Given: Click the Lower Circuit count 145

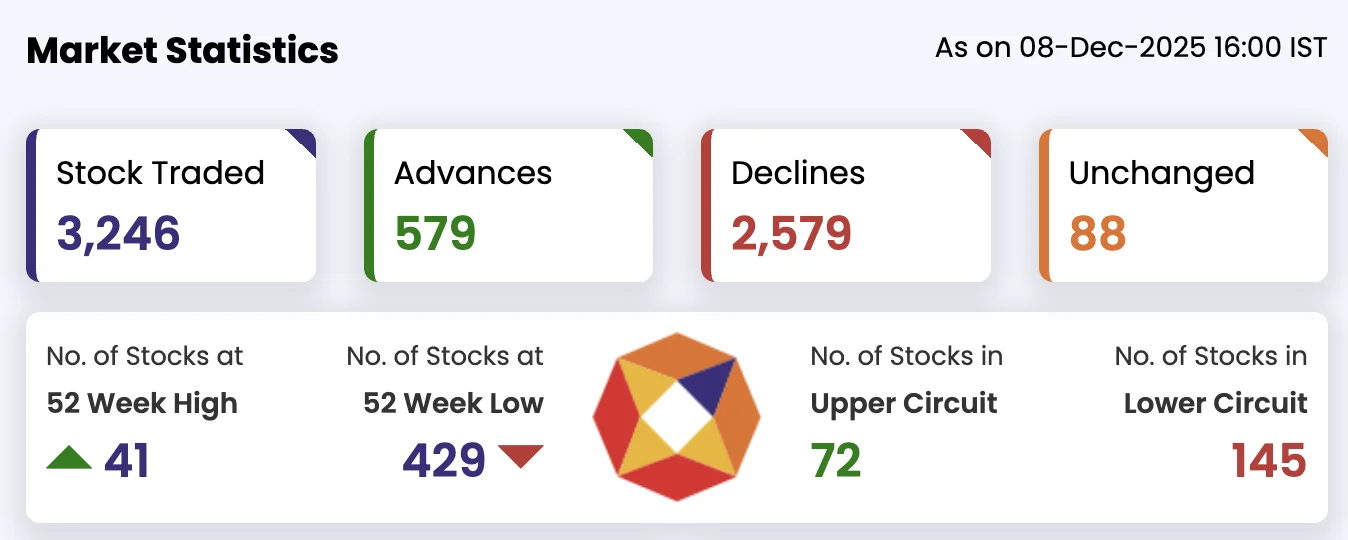Looking at the screenshot, I should (1268, 460).
